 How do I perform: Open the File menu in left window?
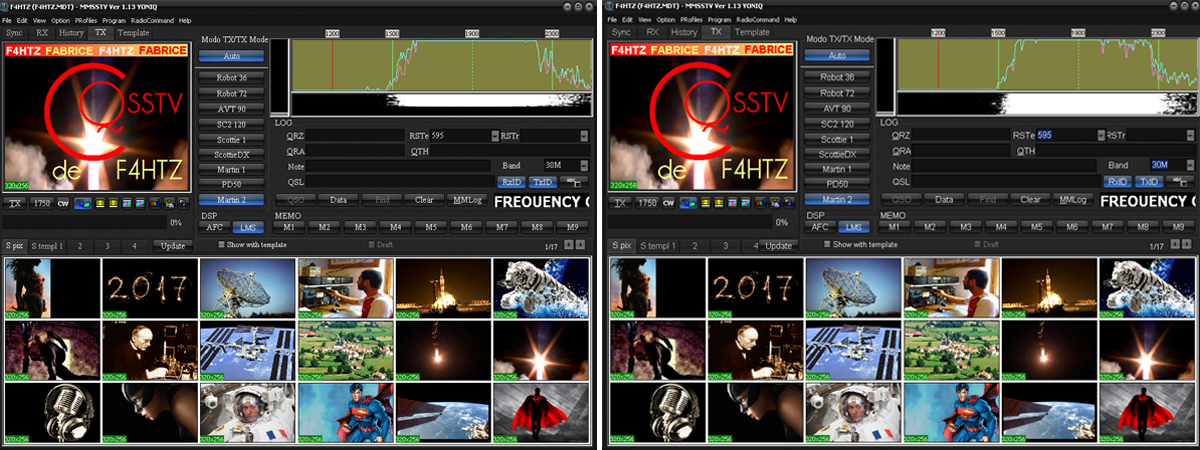coord(8,20)
